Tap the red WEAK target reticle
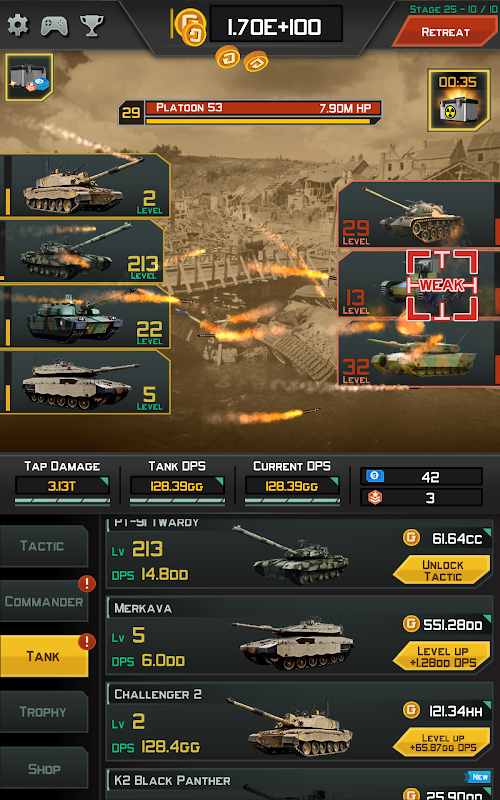Image resolution: width=500 pixels, height=800 pixels. click(442, 285)
